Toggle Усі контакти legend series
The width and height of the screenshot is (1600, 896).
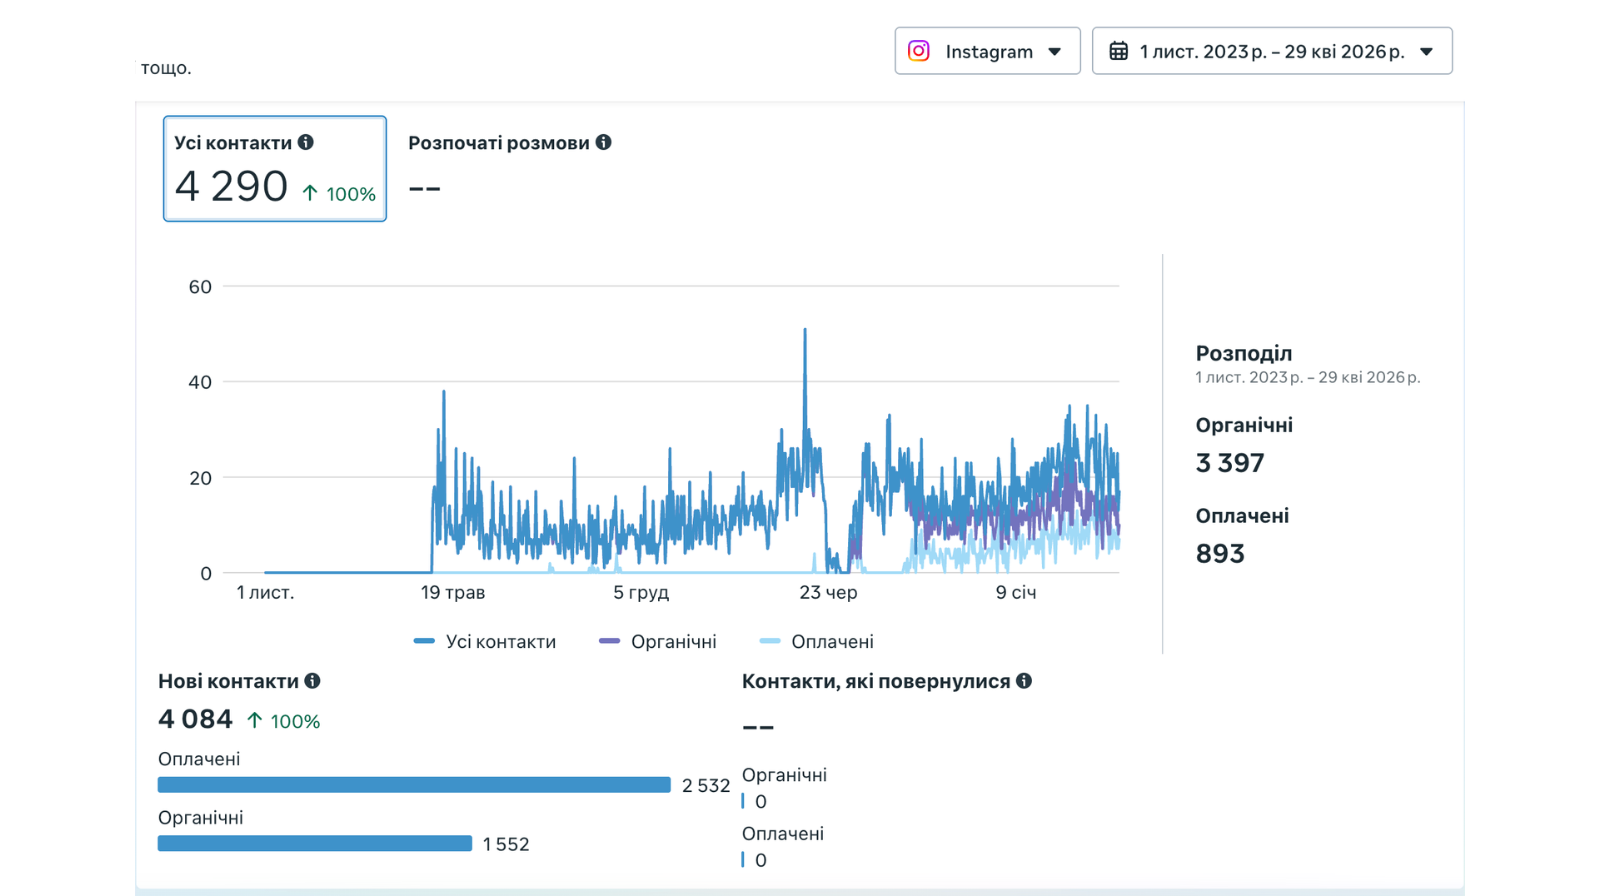485,642
